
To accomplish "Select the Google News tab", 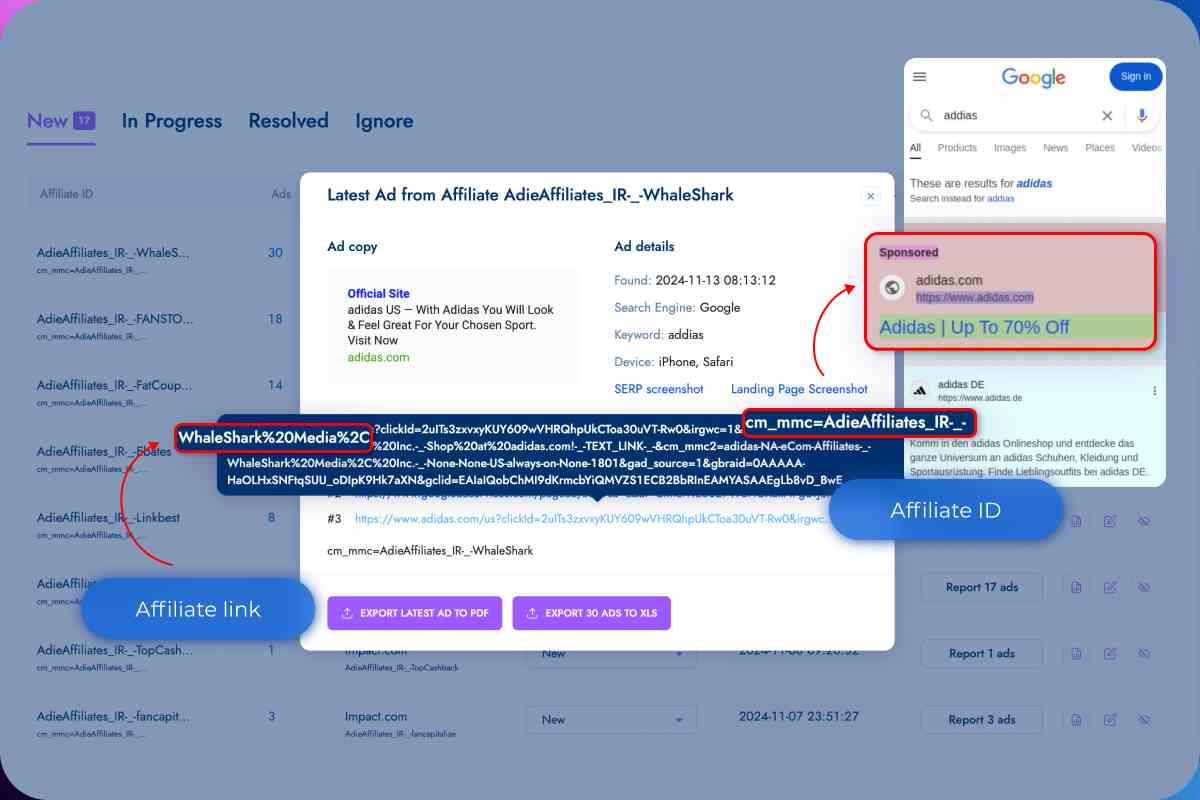I will coord(1056,148).
